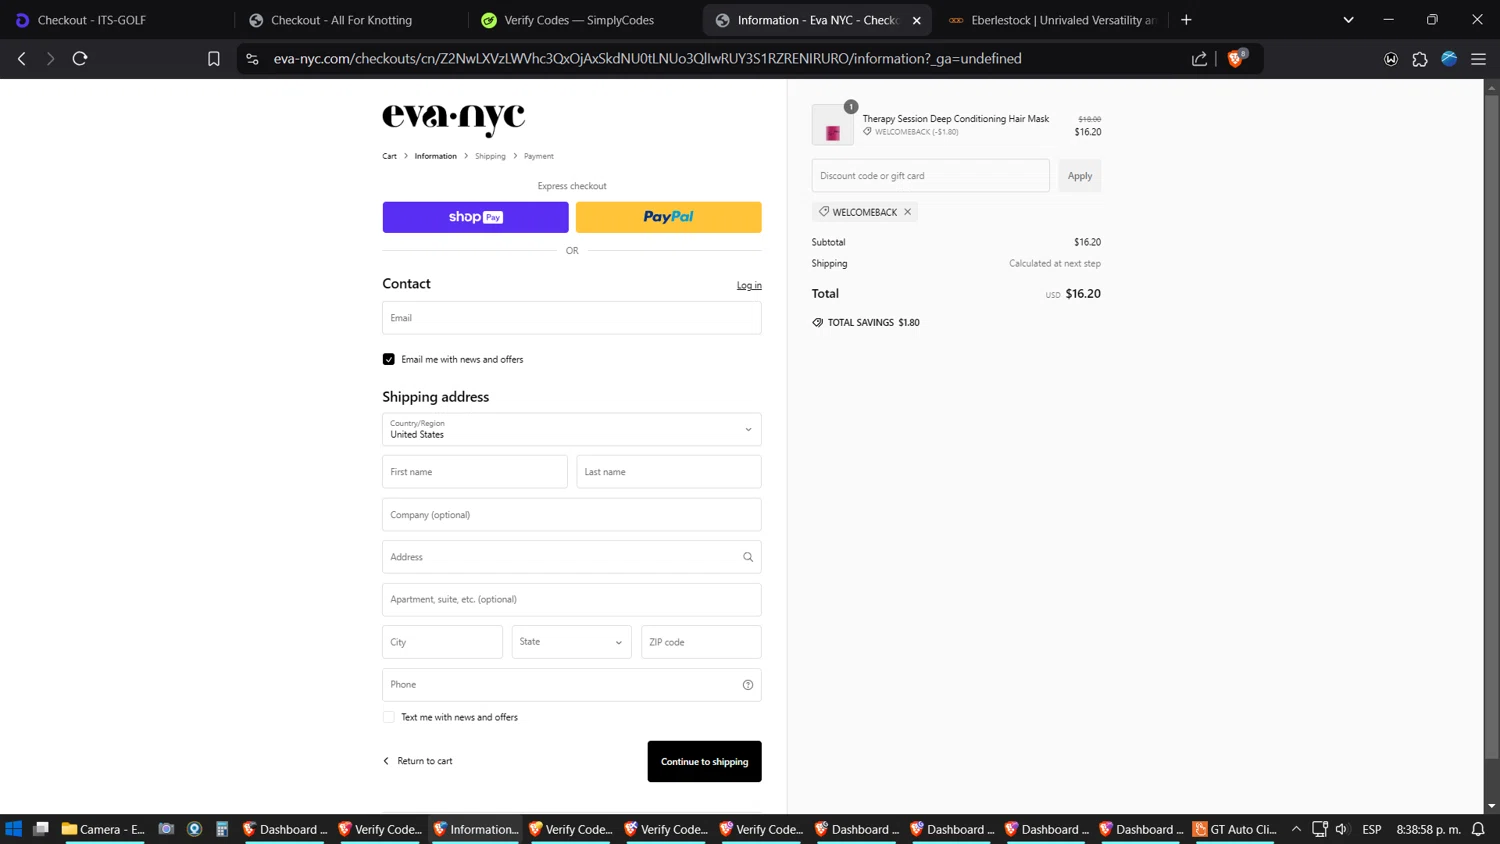Viewport: 1500px width, 844px height.
Task: Focus the First name field
Action: pos(474,472)
